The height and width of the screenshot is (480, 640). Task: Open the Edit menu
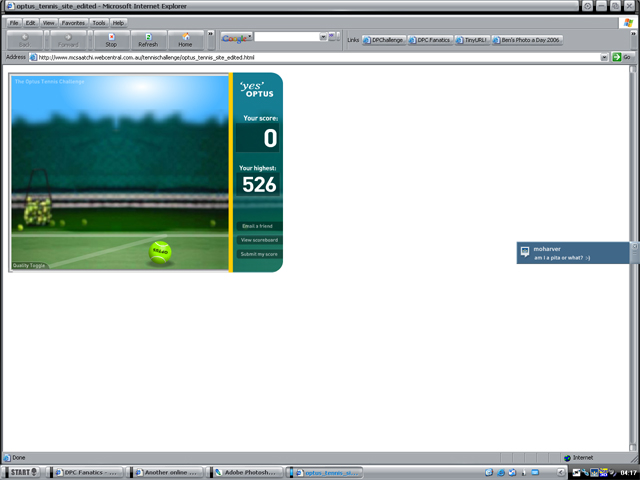[x=30, y=23]
